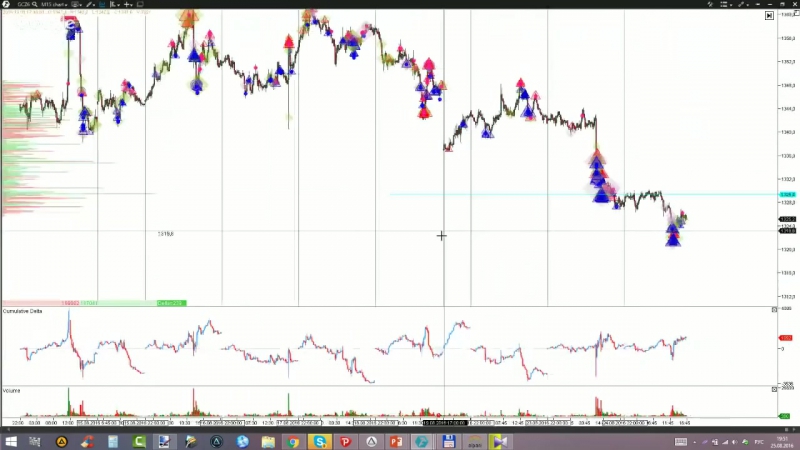Click the green volume value label on the scale

pyautogui.click(x=785, y=416)
